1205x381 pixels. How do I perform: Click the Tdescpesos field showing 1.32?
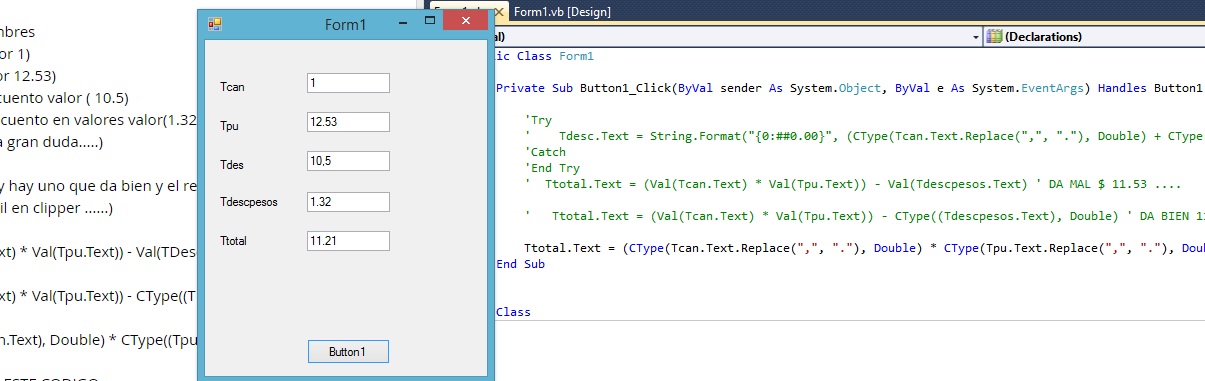pyautogui.click(x=348, y=202)
